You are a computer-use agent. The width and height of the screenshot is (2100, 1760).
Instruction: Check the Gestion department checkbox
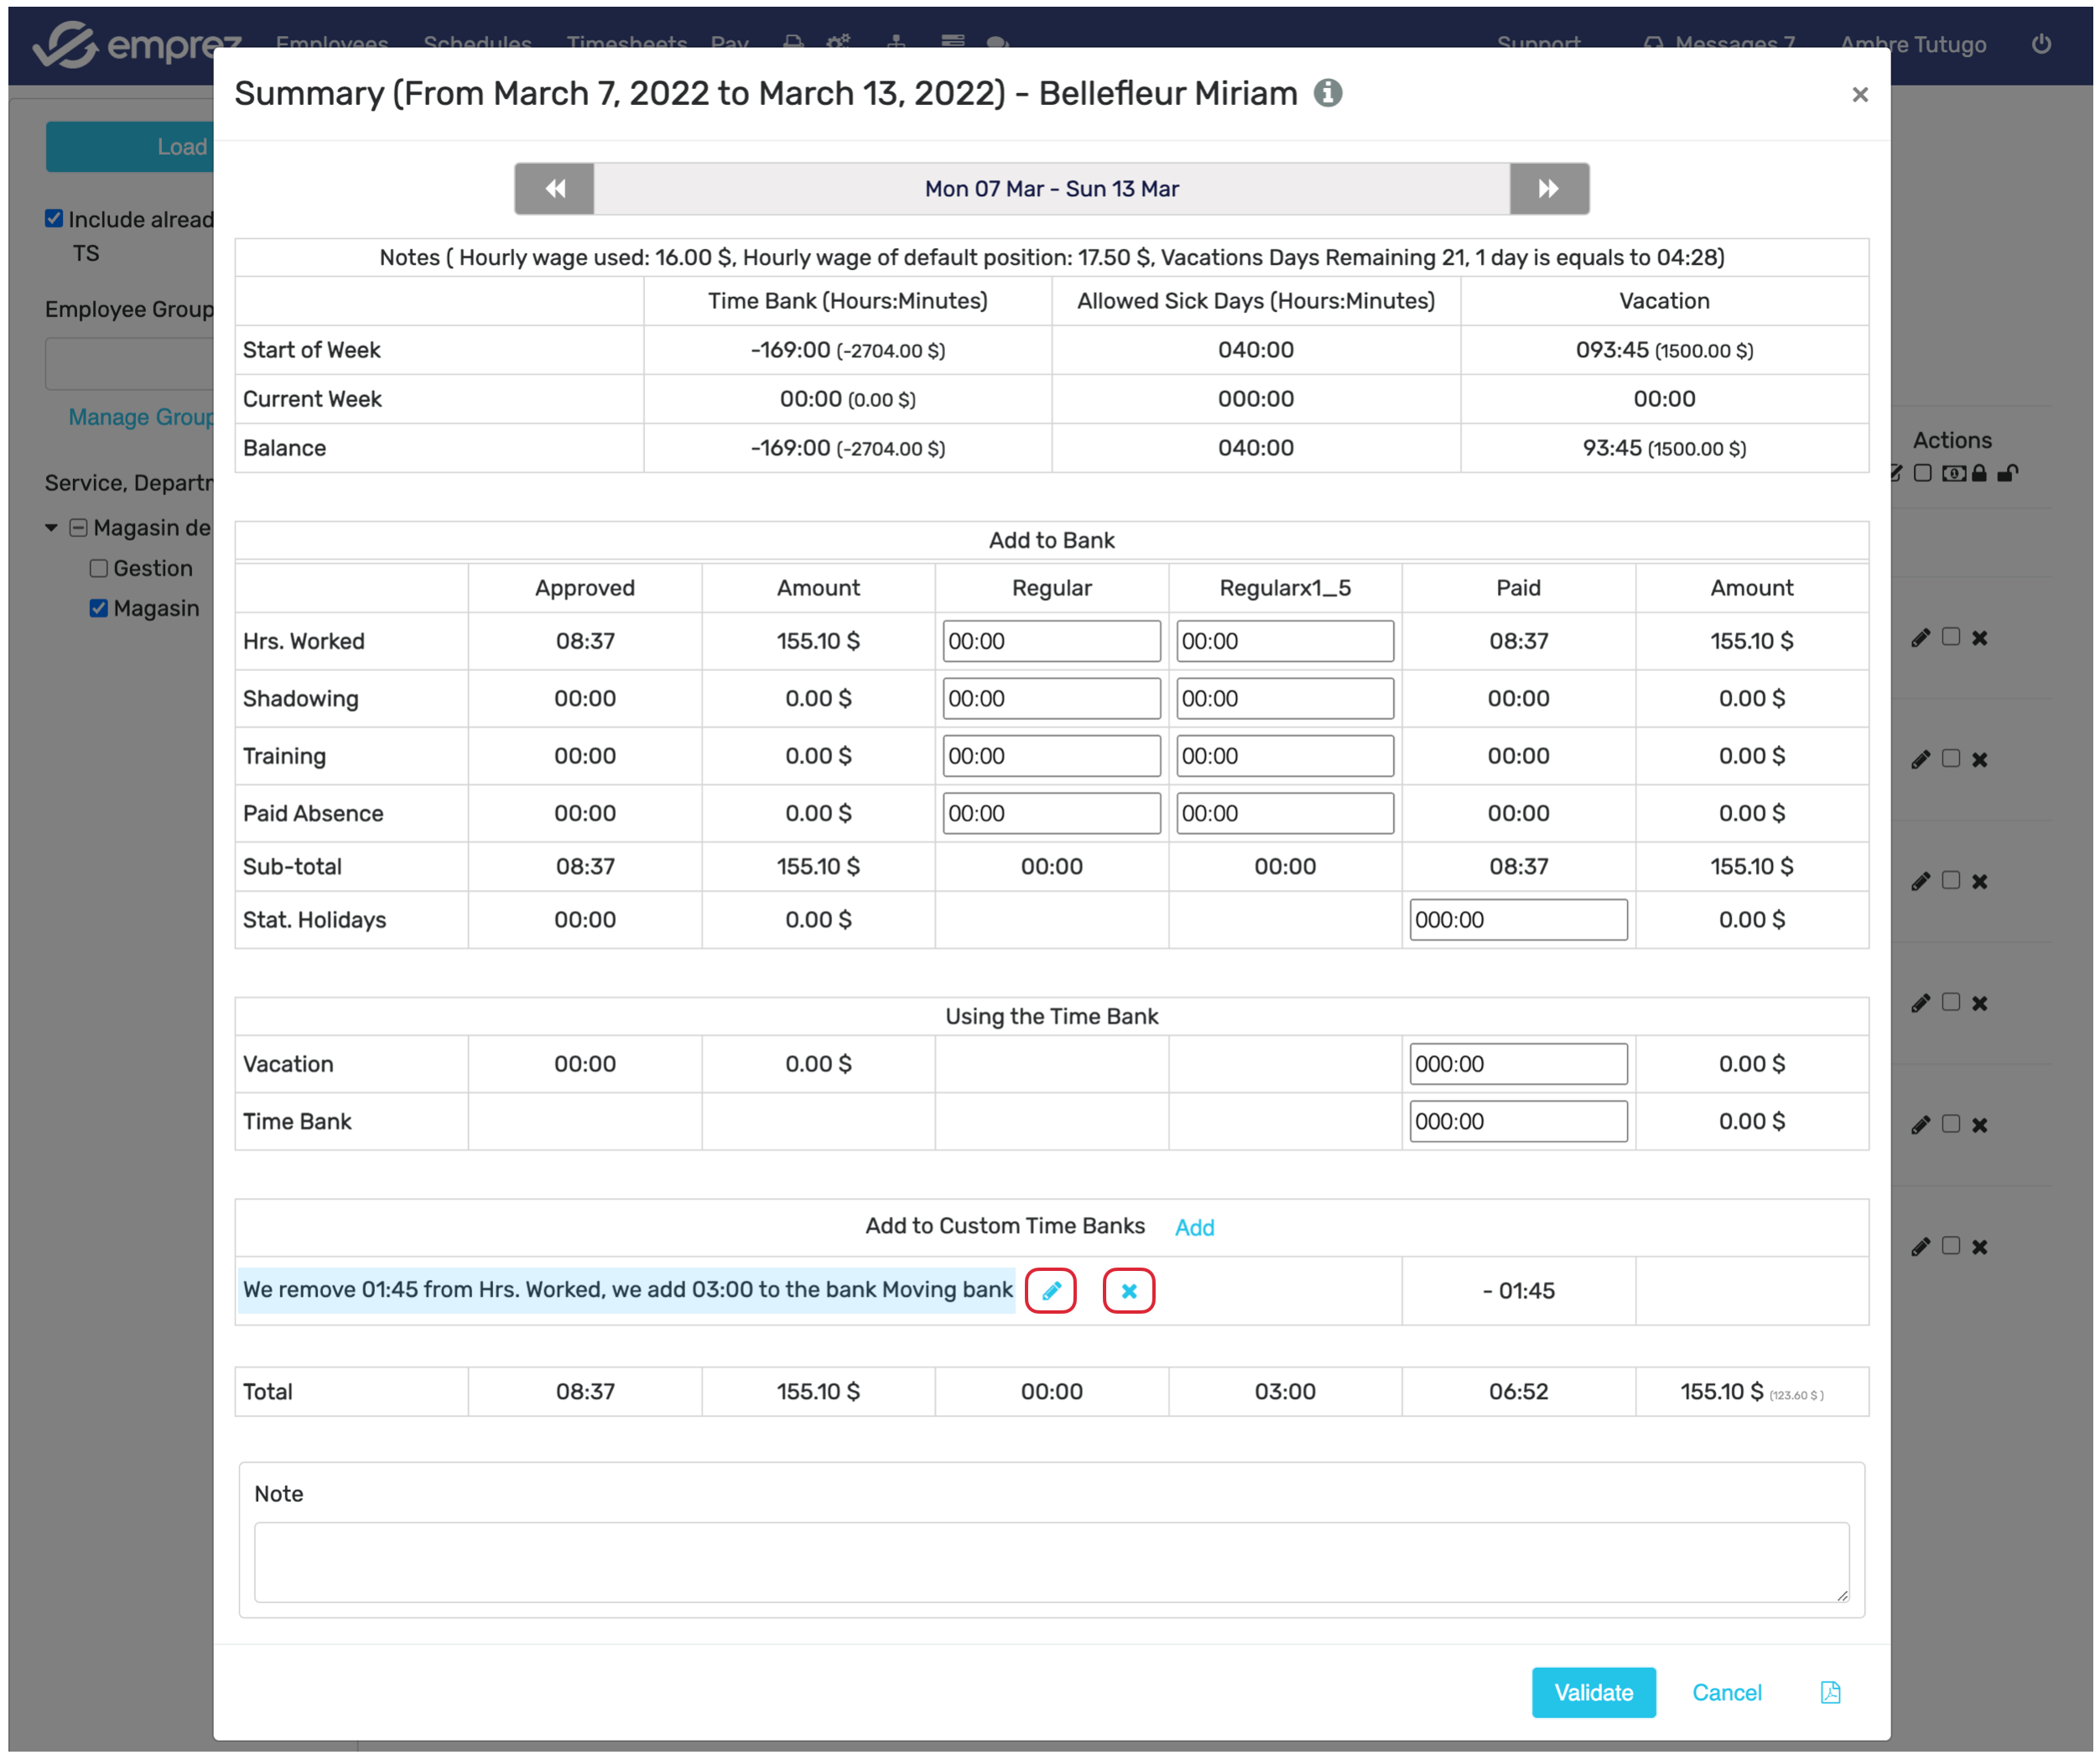[98, 569]
